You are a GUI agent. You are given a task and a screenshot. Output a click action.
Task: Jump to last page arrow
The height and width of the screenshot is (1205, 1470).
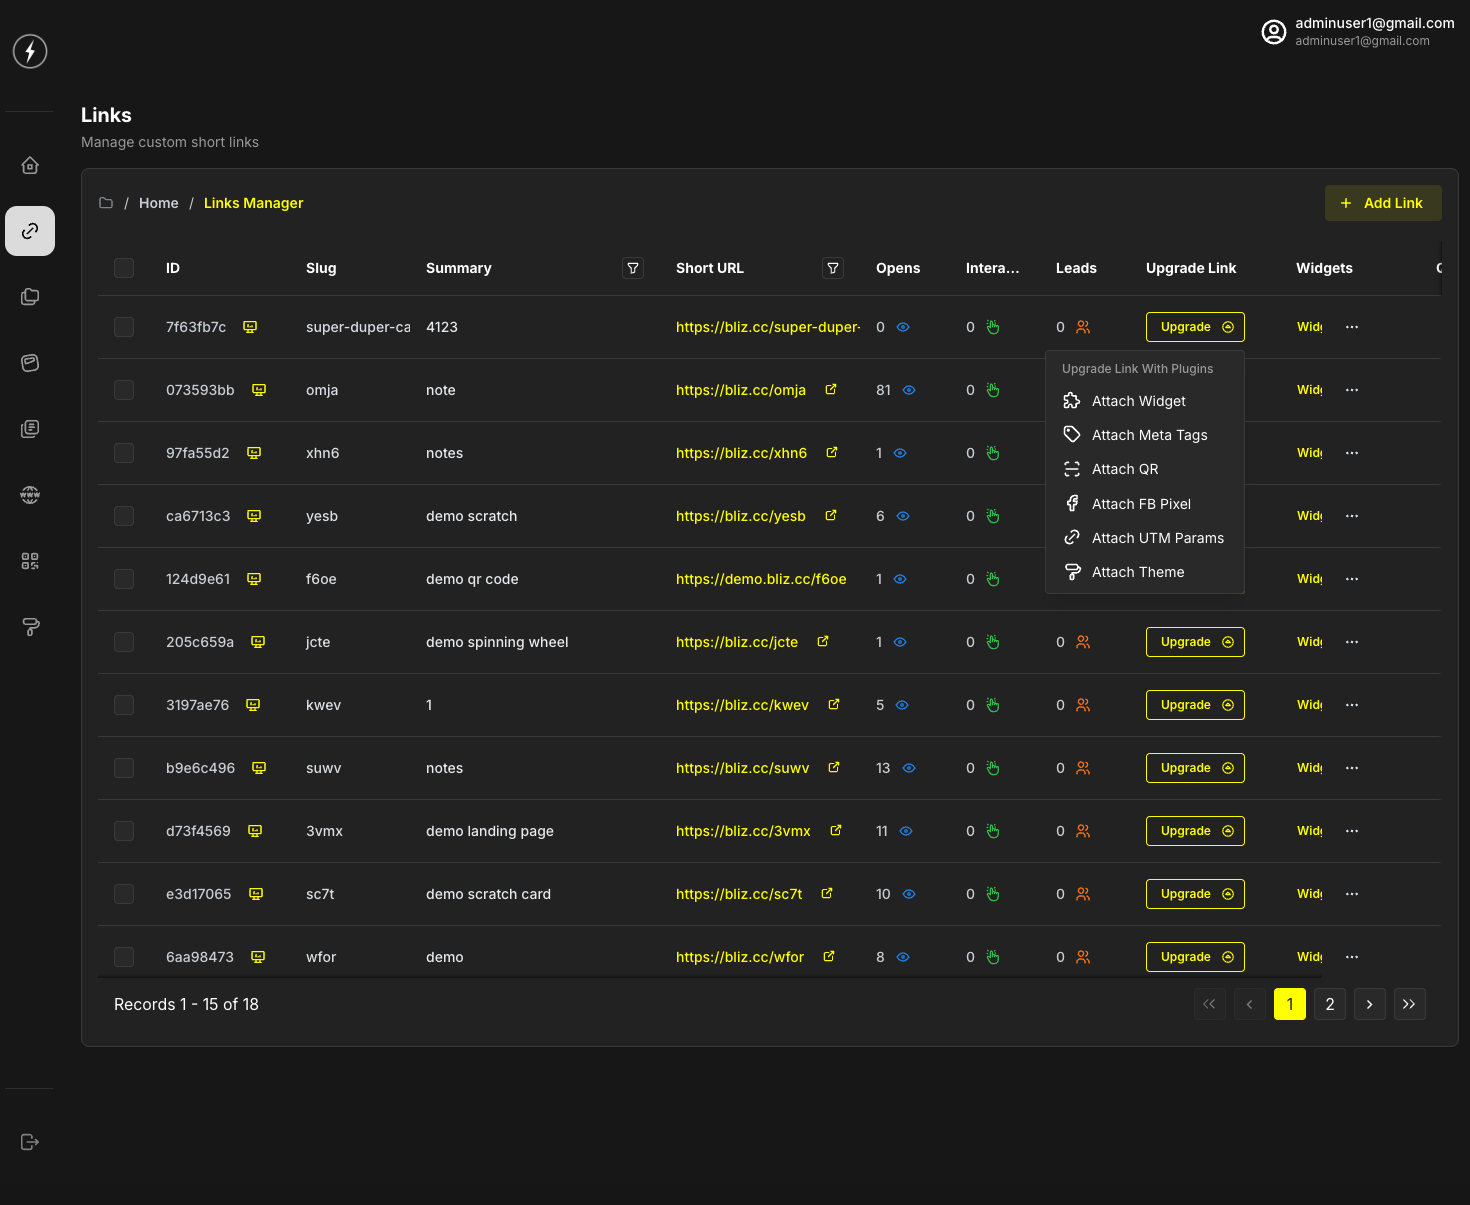point(1410,1004)
